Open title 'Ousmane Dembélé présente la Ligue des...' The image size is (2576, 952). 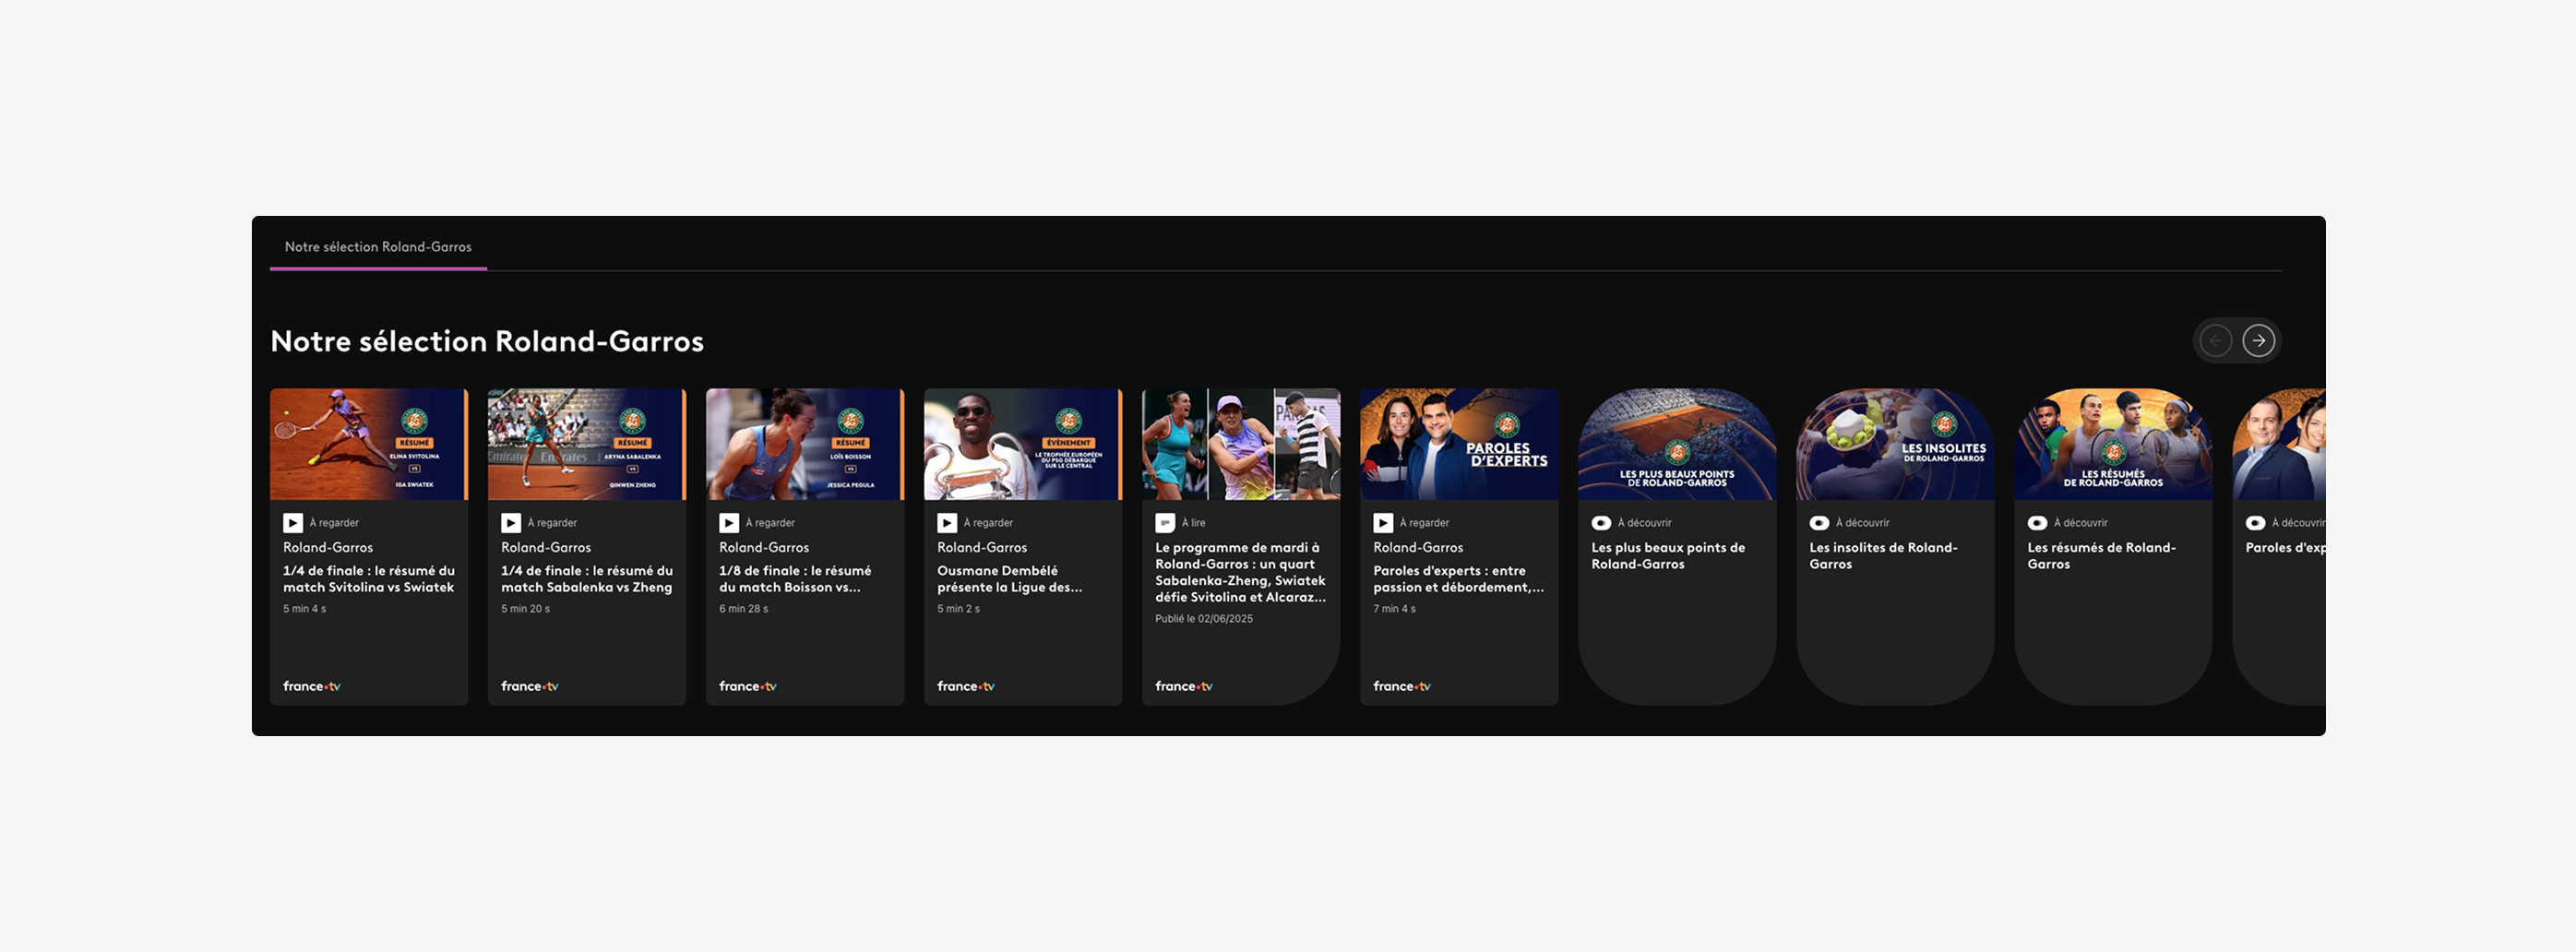click(x=1010, y=579)
